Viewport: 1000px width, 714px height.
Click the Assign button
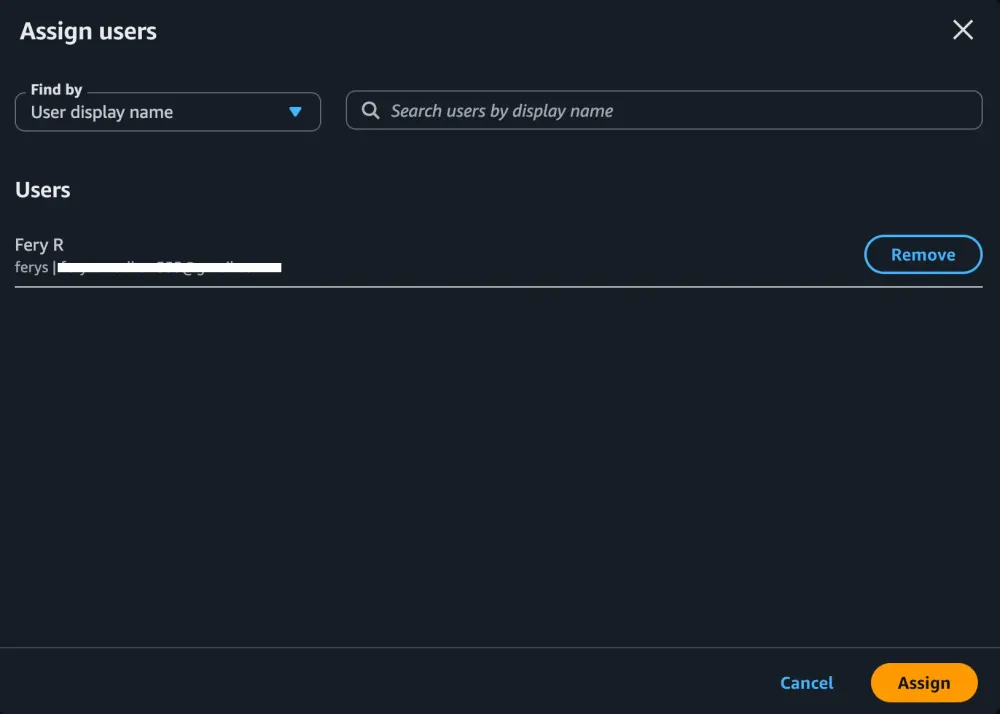[x=923, y=682]
